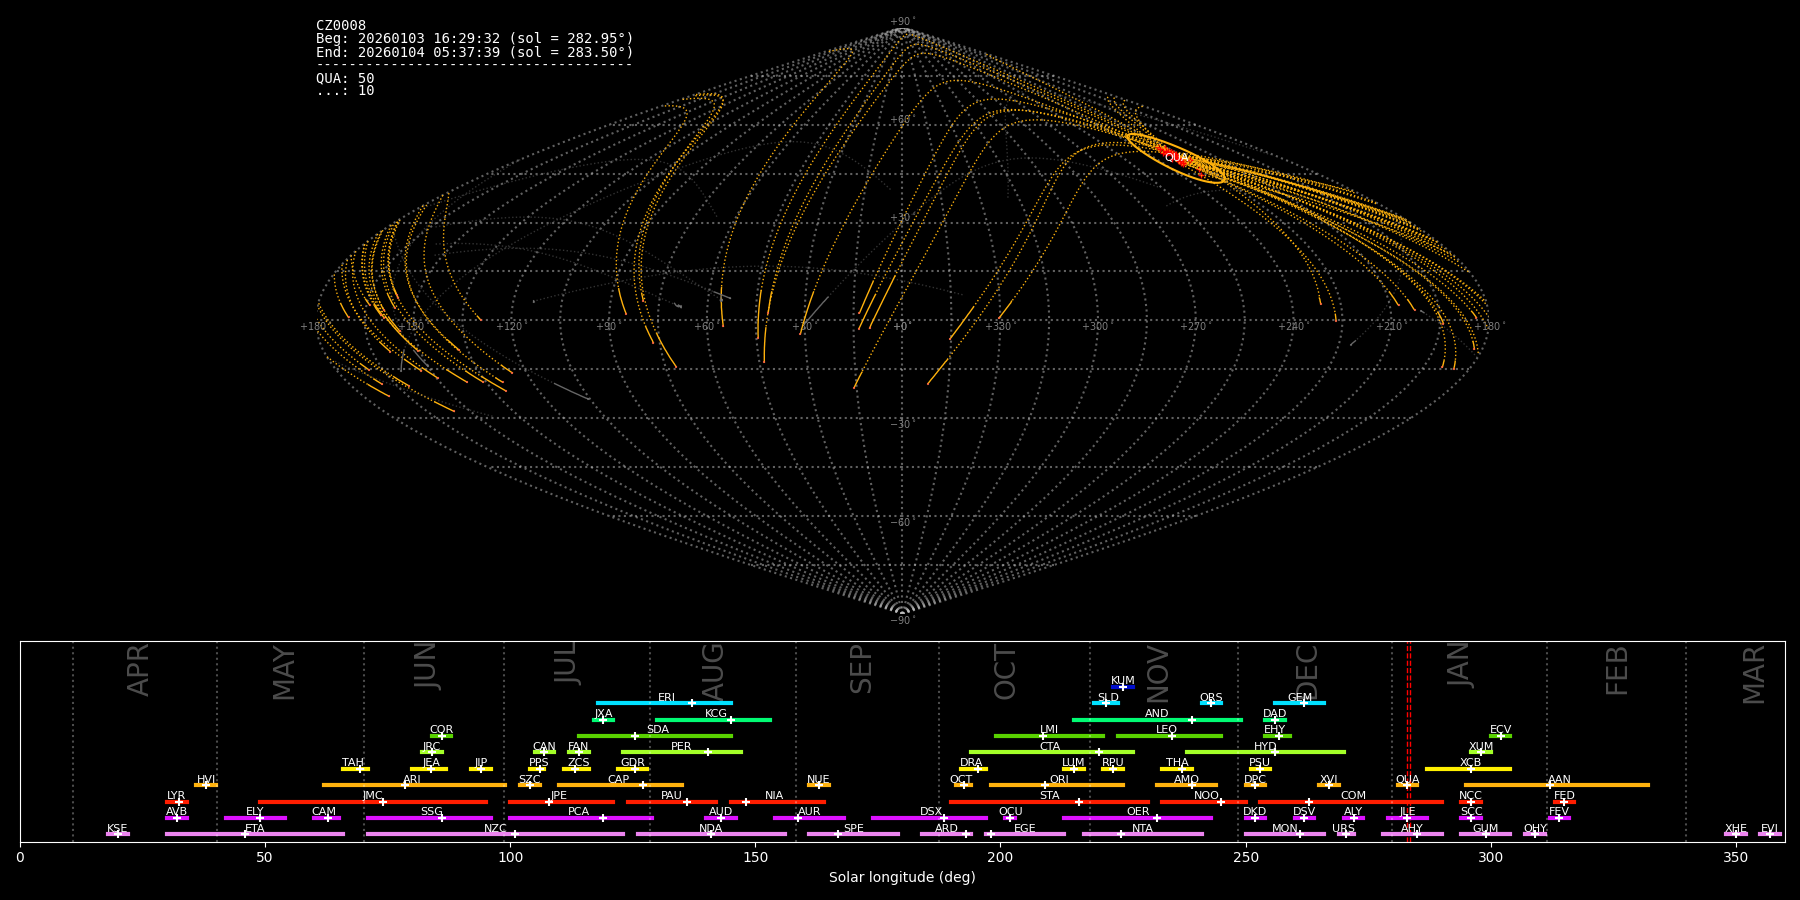Viewport: 1800px width, 900px height.
Task: Click the 'QUA: 50' count in the header
Action: click(345, 78)
